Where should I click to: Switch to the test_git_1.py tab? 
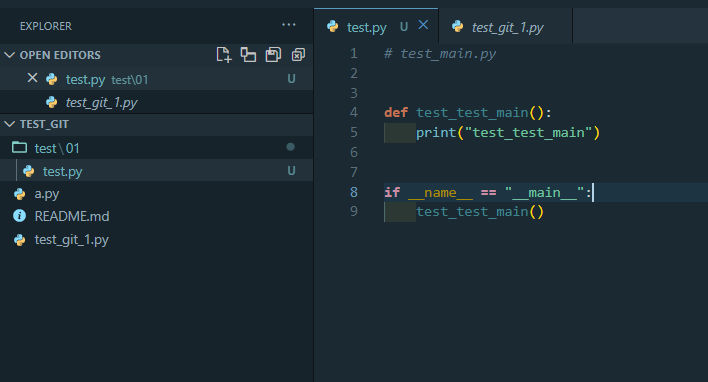(x=505, y=27)
